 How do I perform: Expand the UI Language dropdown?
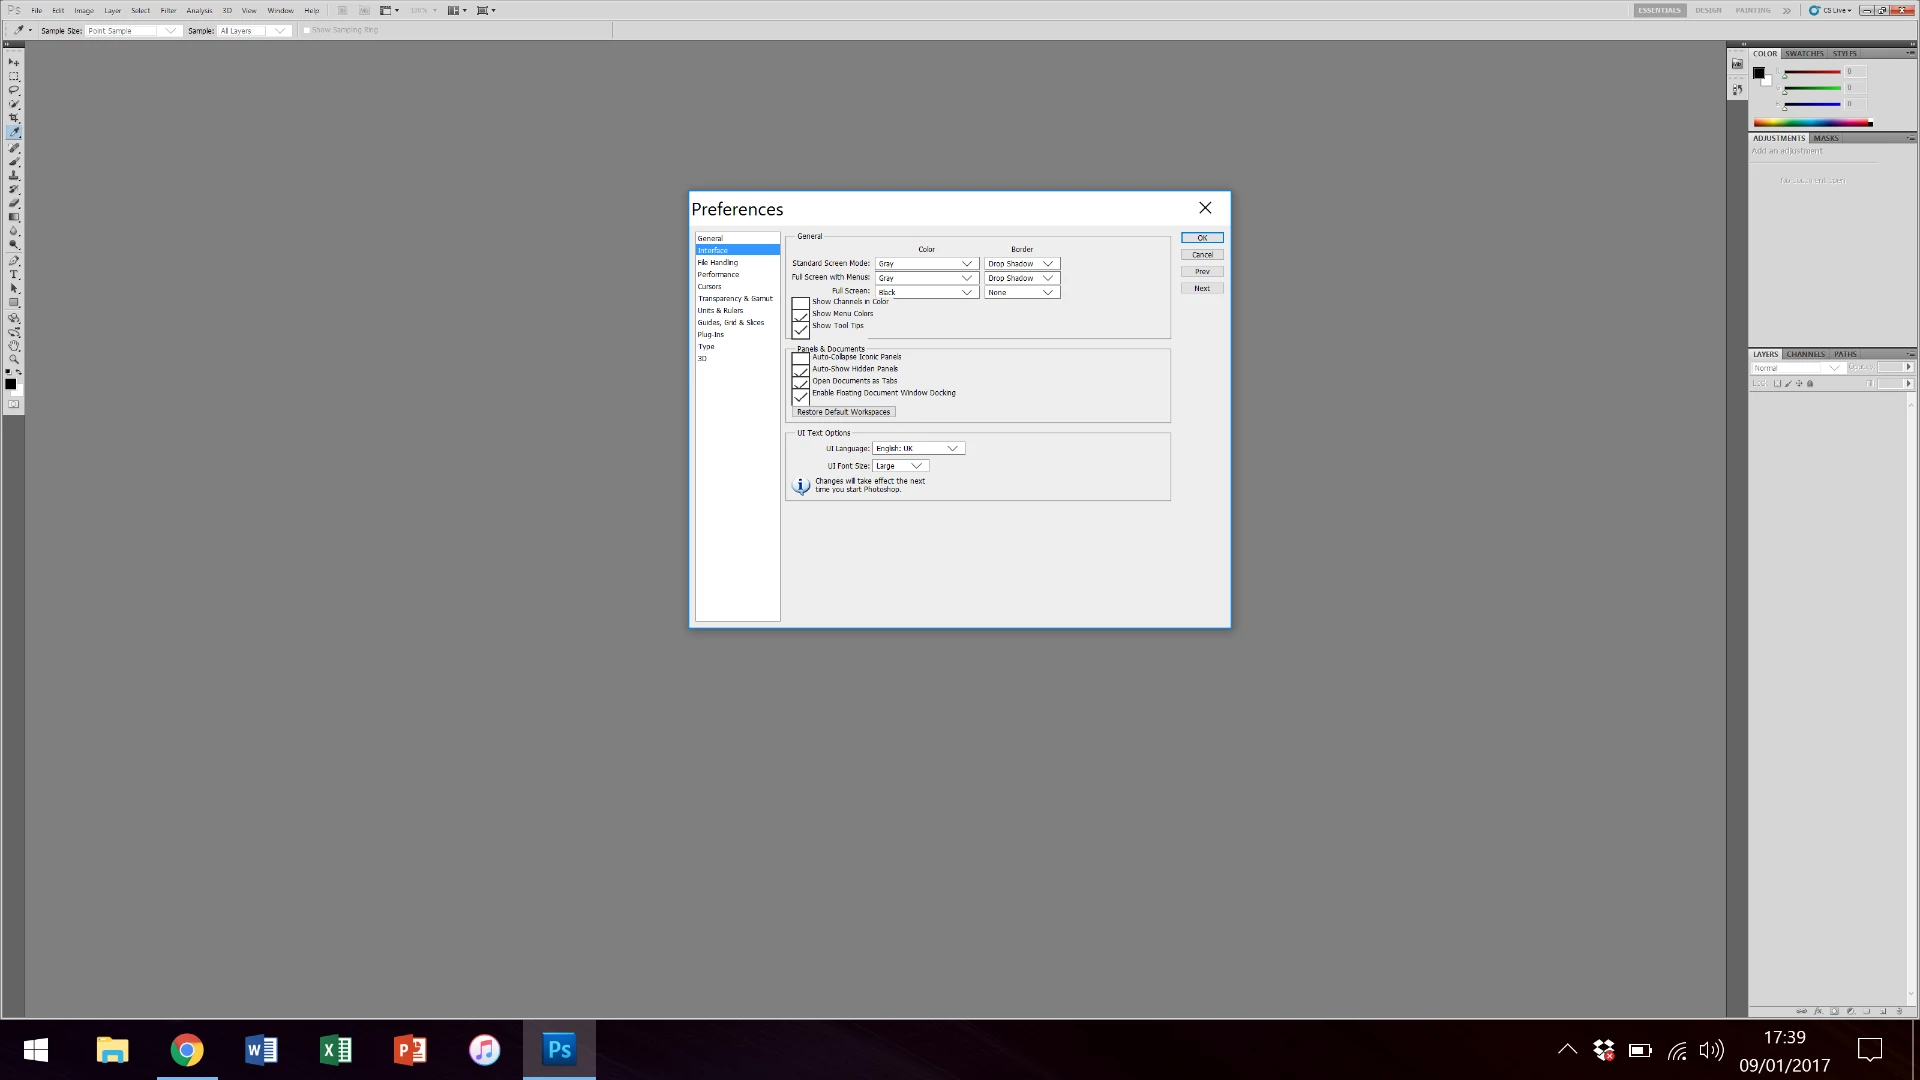click(918, 449)
